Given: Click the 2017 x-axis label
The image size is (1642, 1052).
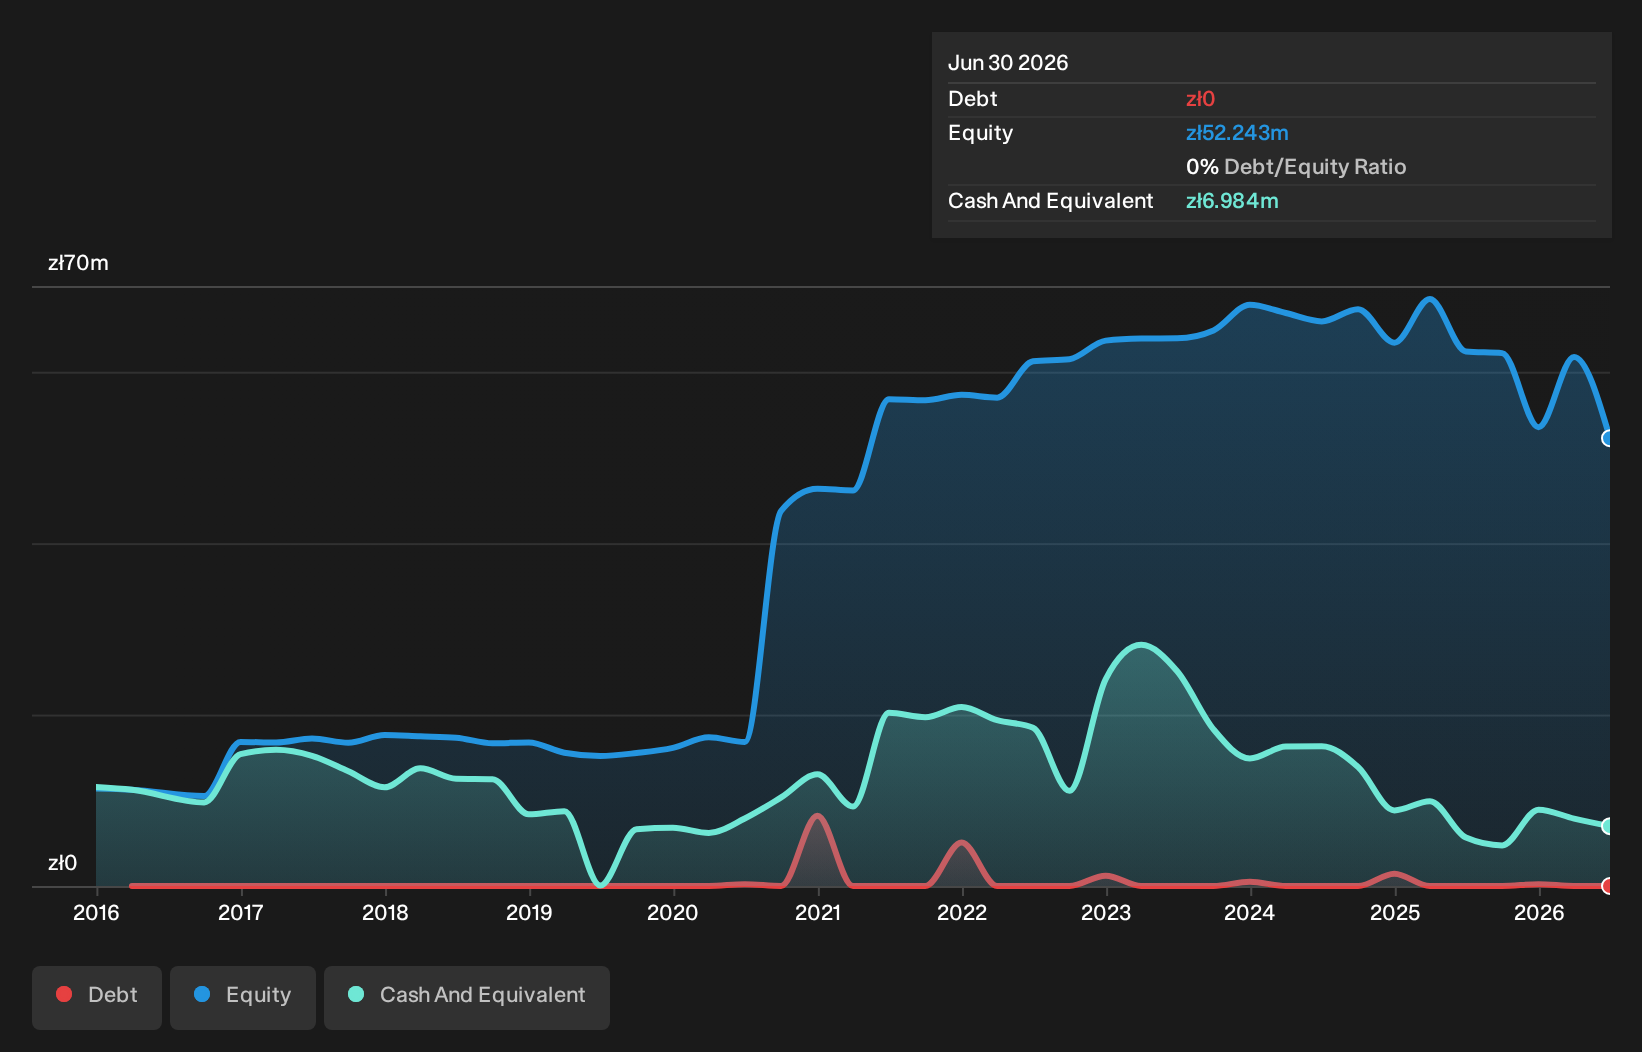Looking at the screenshot, I should [240, 913].
